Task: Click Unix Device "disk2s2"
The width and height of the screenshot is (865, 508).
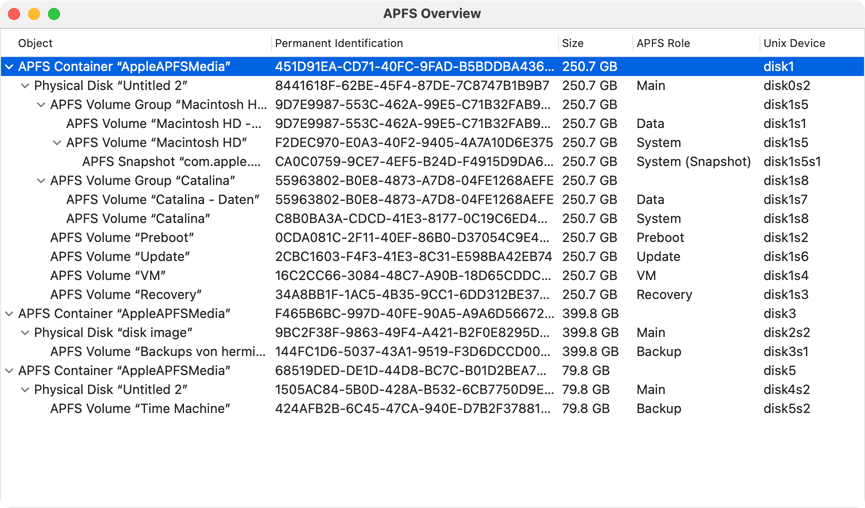Action: point(787,333)
